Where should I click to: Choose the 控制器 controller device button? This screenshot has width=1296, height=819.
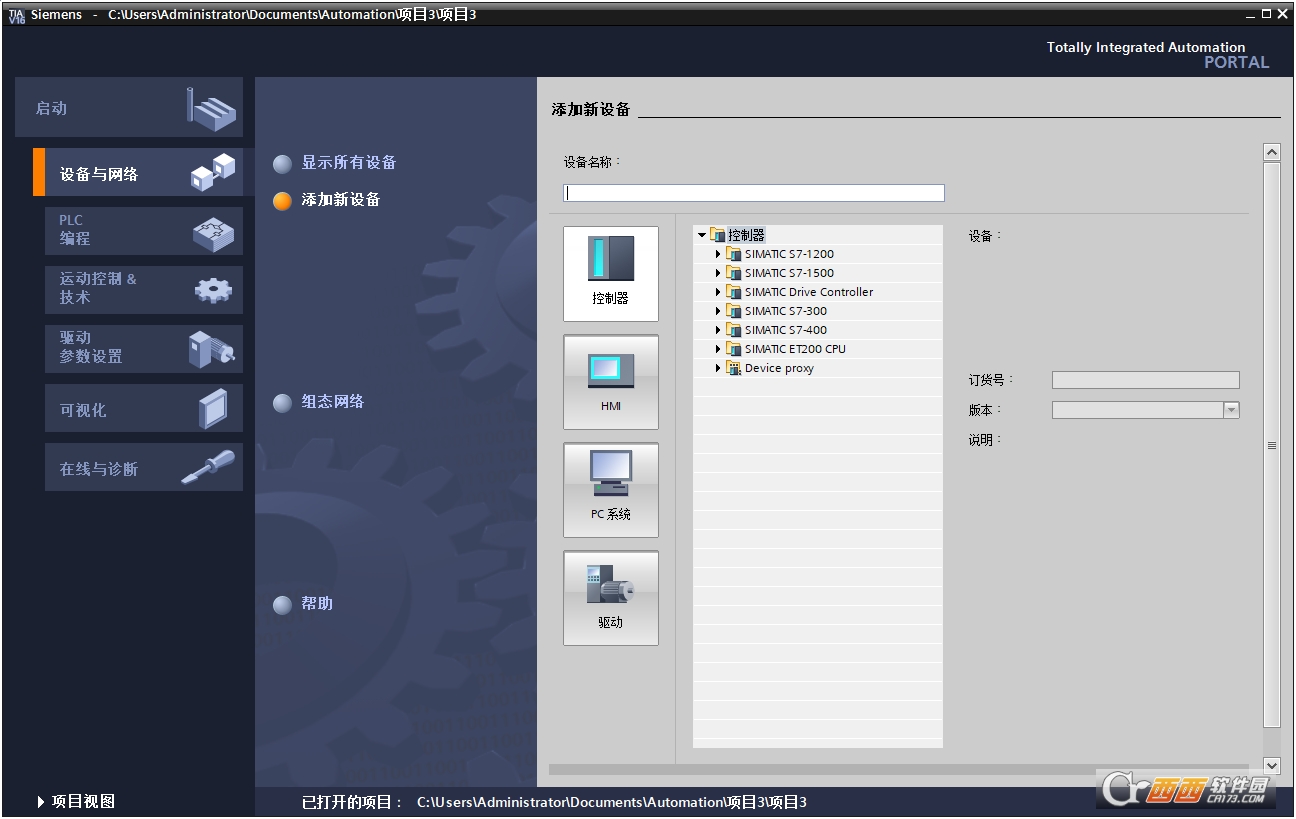click(x=611, y=274)
